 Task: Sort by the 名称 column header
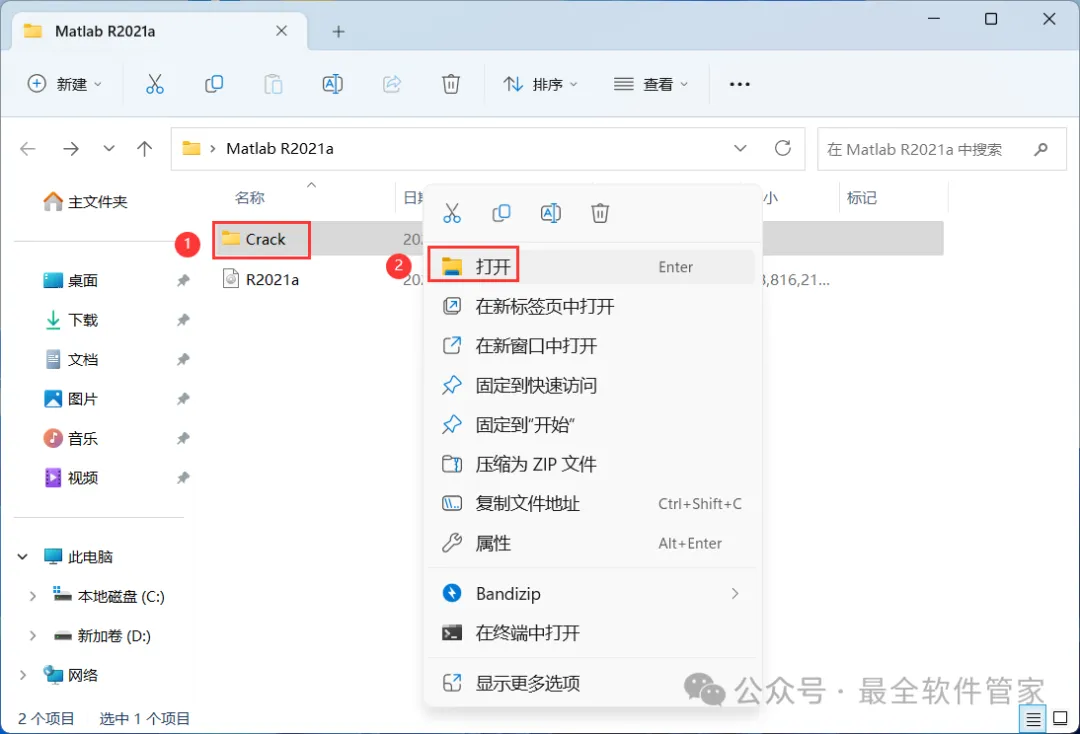click(x=249, y=198)
